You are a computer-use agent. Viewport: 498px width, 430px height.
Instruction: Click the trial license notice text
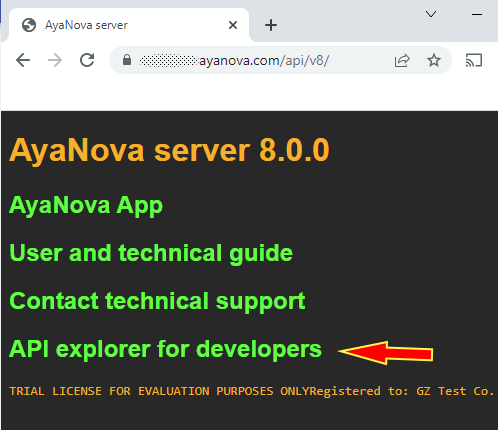tap(251, 391)
